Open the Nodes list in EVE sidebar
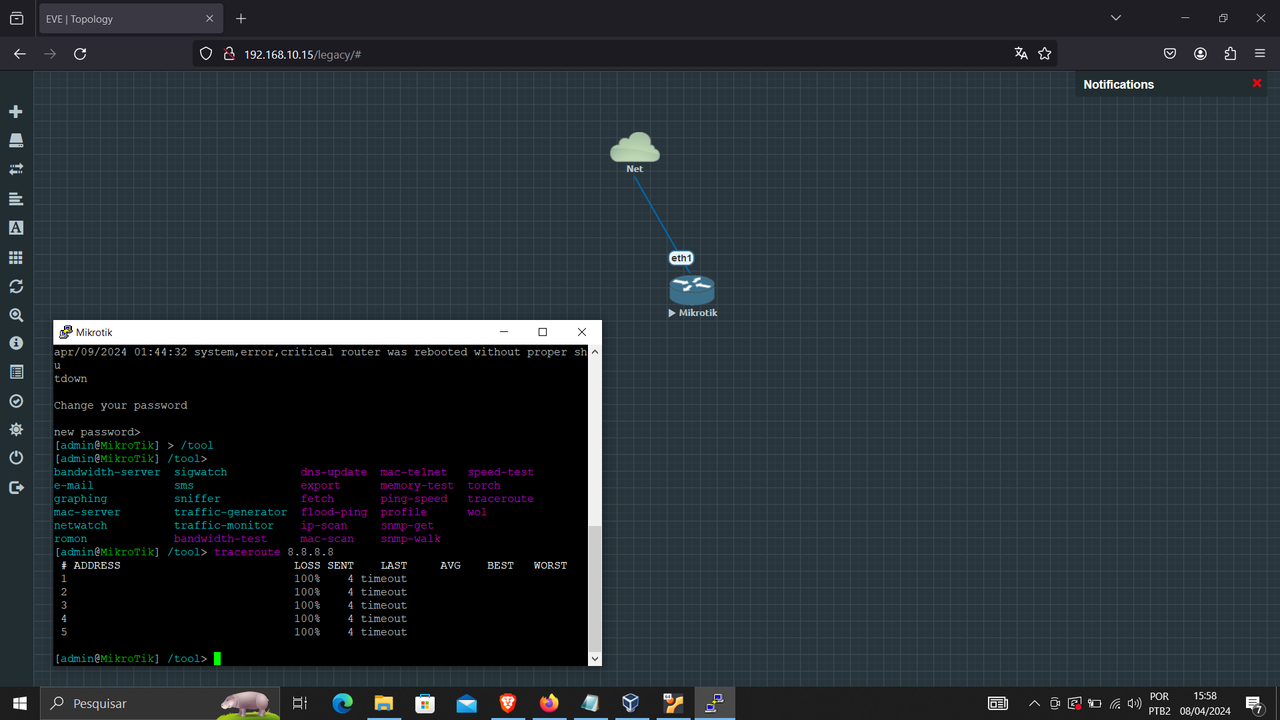 tap(16, 141)
